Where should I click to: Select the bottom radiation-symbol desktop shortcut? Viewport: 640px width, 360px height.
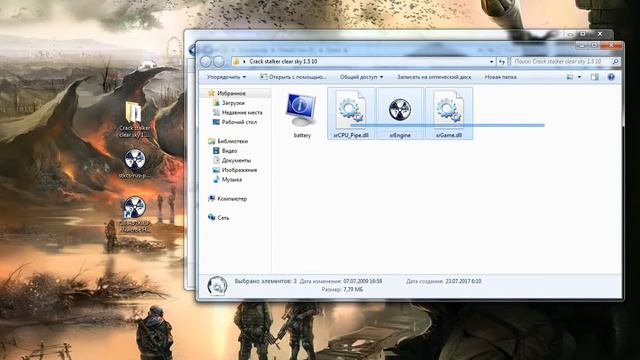[134, 214]
